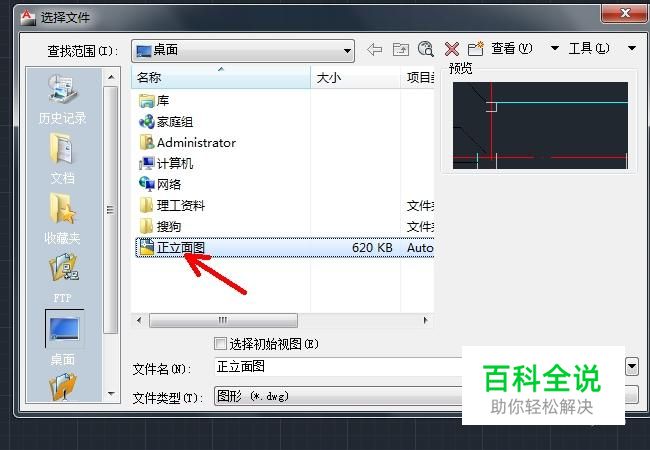Select 文档 in the places sidebar
This screenshot has height=450, width=650.
click(62, 159)
